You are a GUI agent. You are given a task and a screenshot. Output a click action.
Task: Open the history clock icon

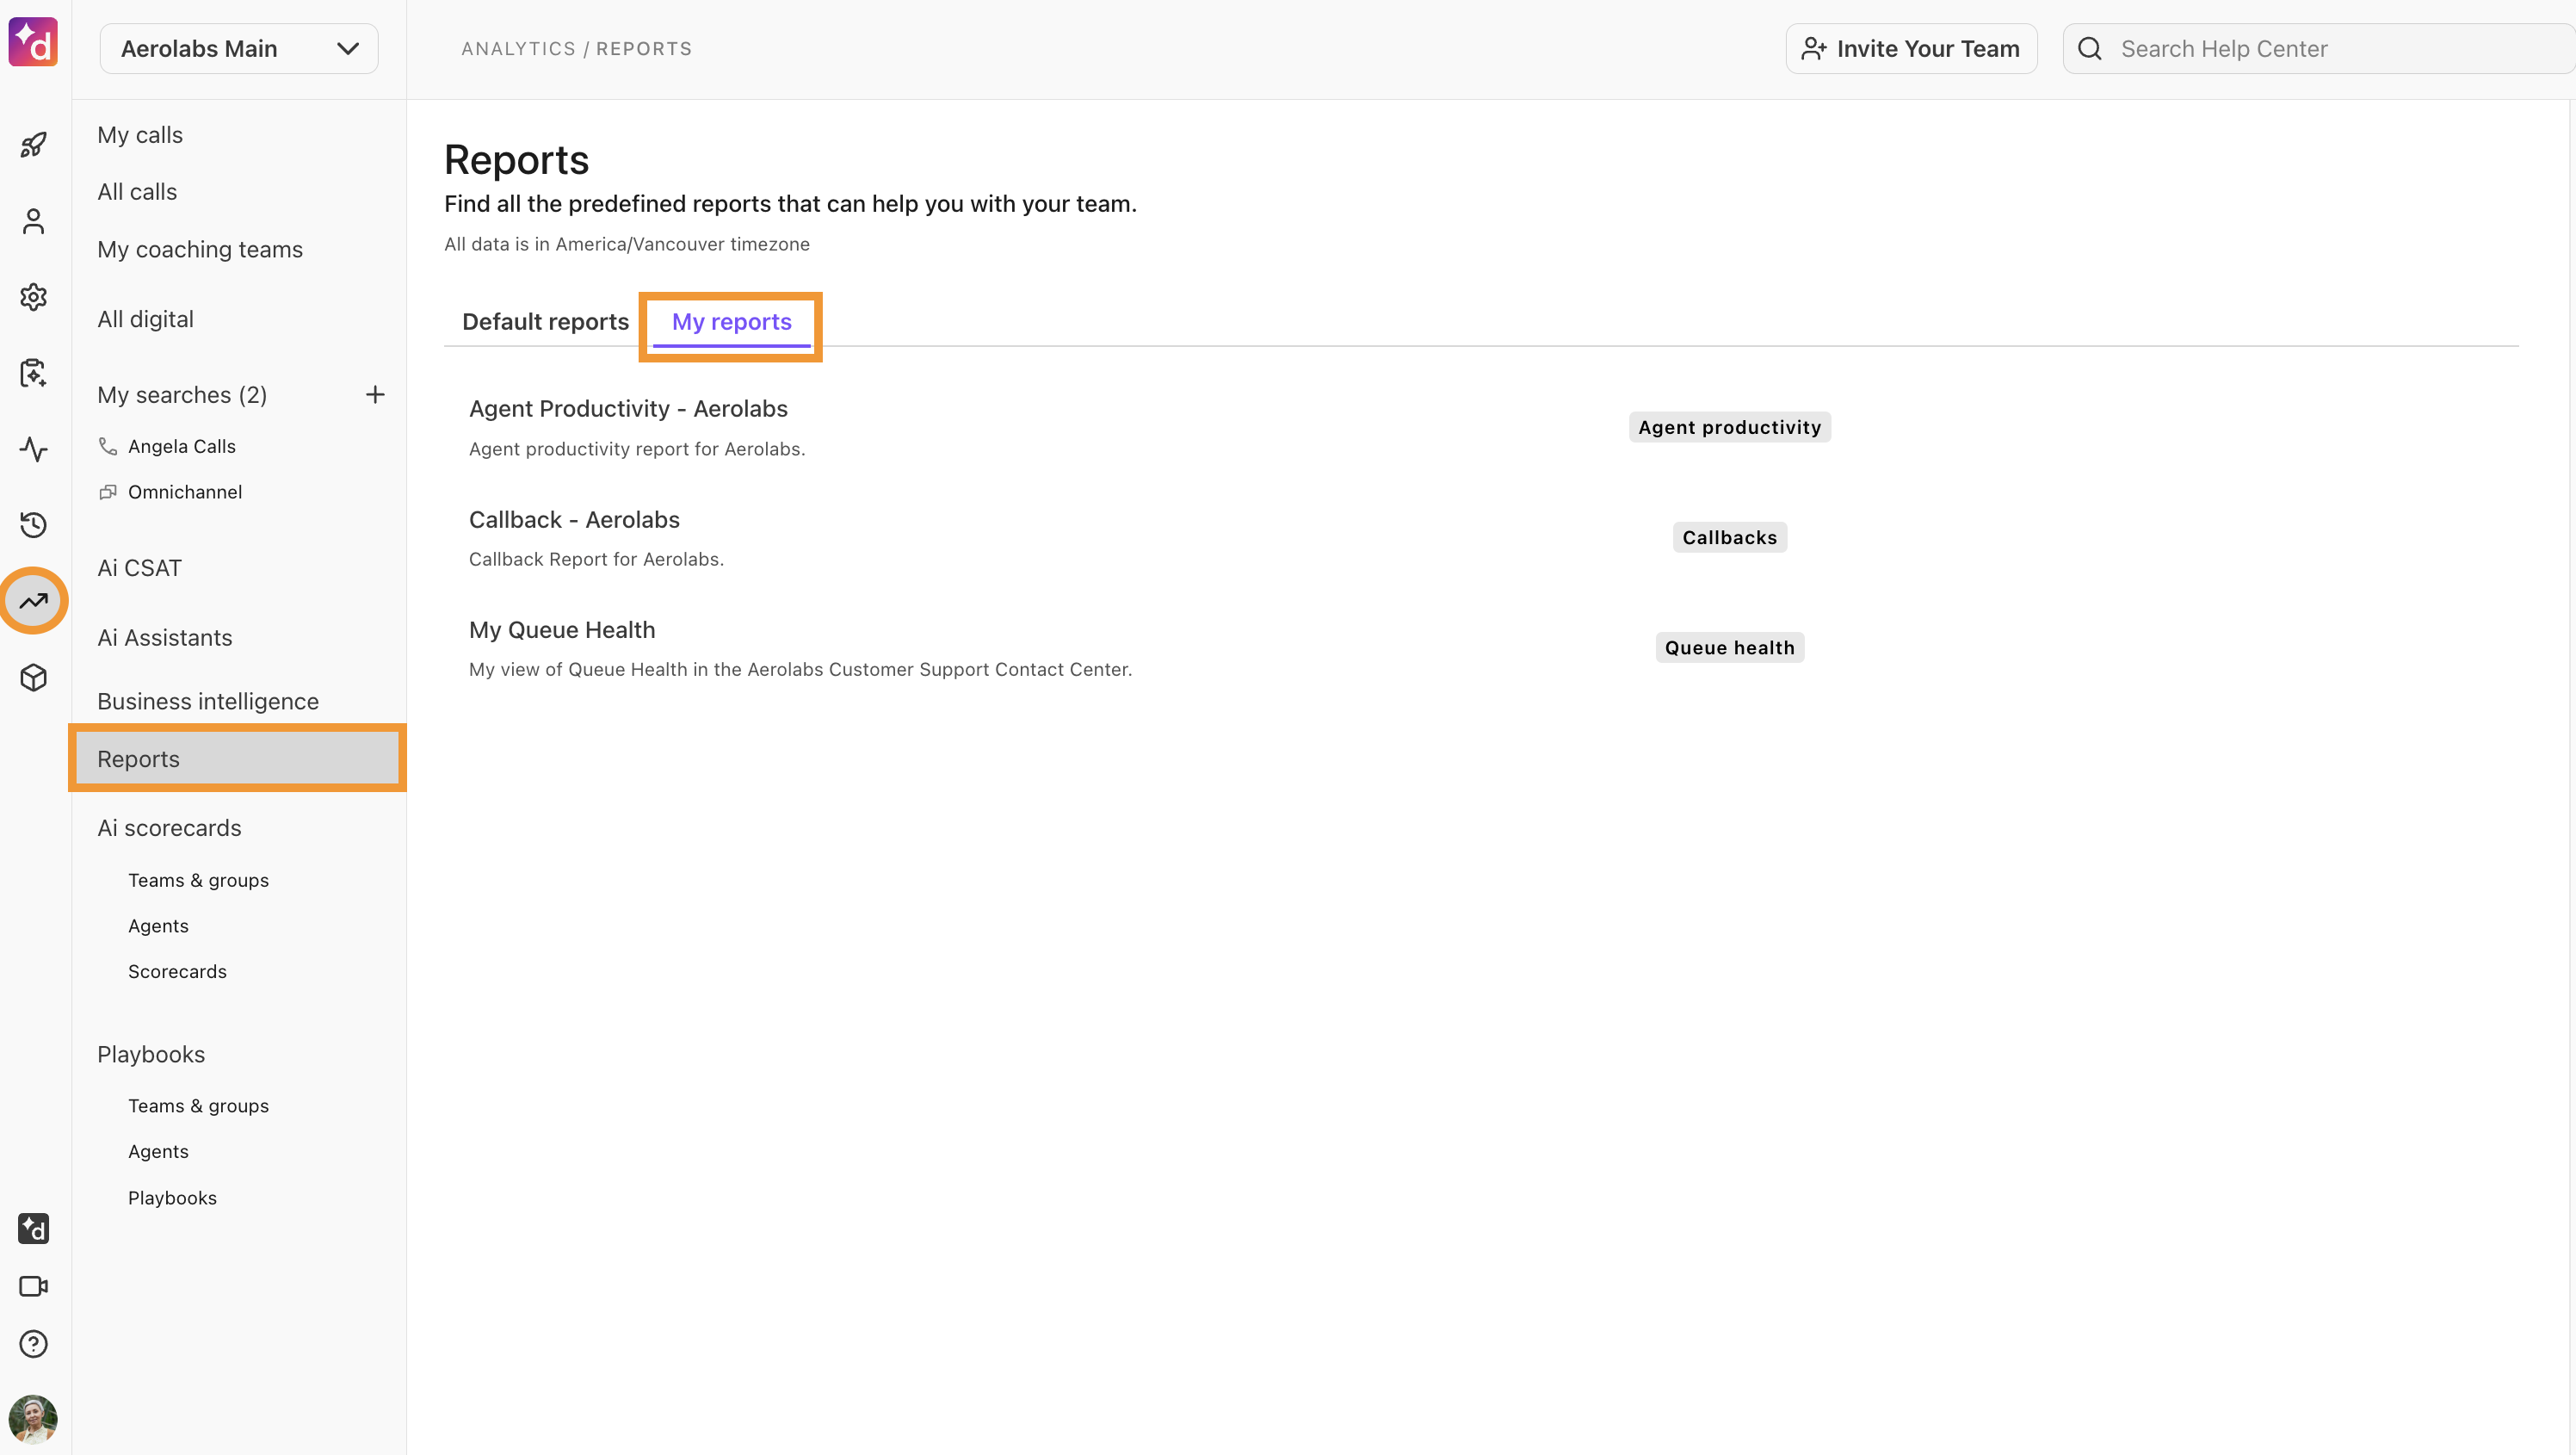pyautogui.click(x=33, y=525)
